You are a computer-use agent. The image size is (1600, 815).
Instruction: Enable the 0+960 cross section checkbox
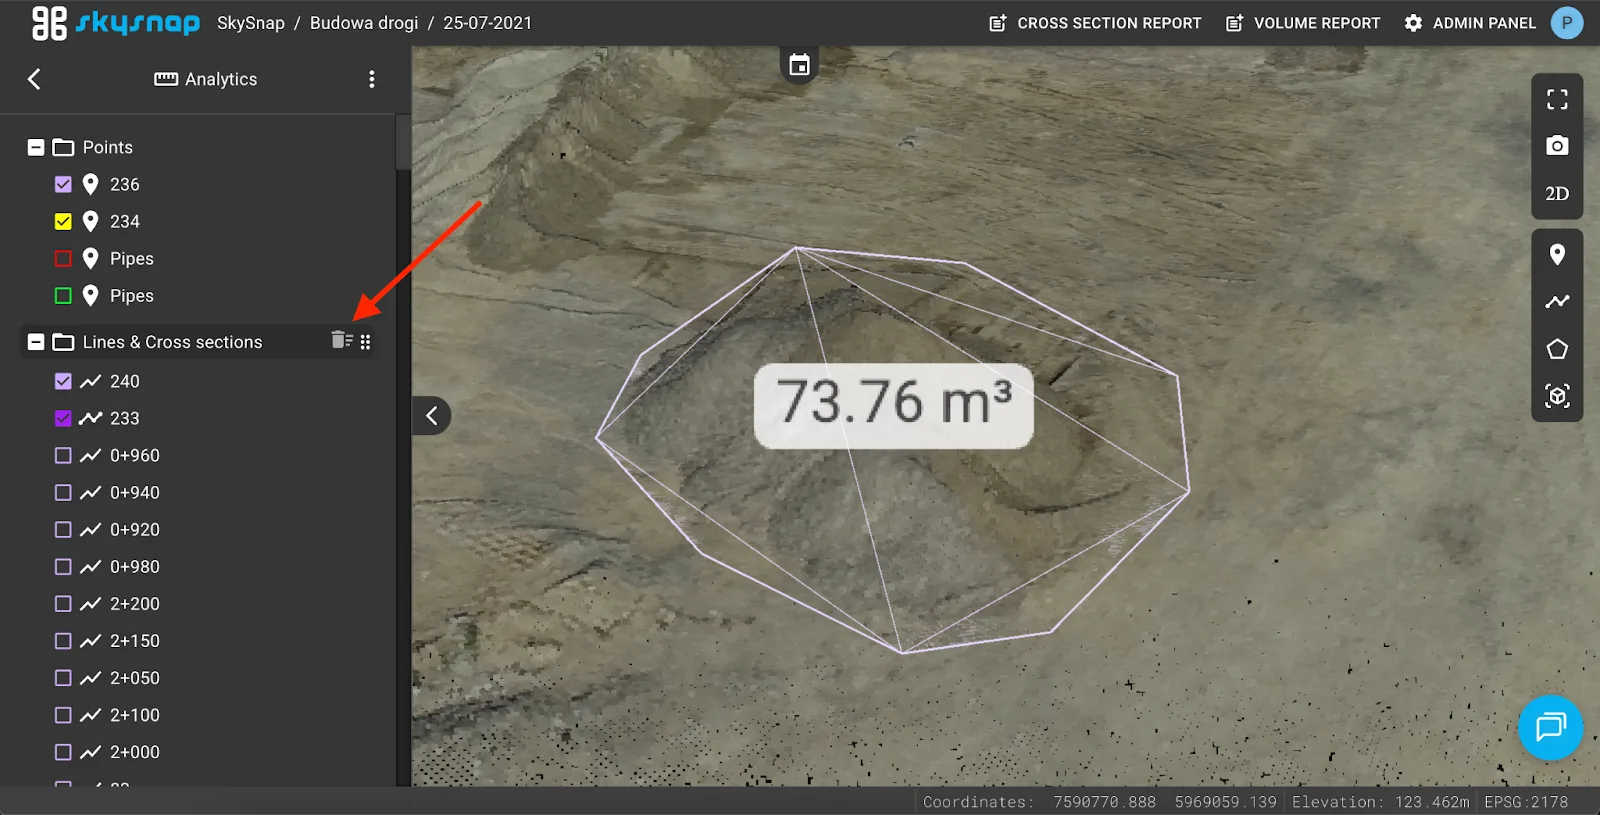(x=63, y=455)
